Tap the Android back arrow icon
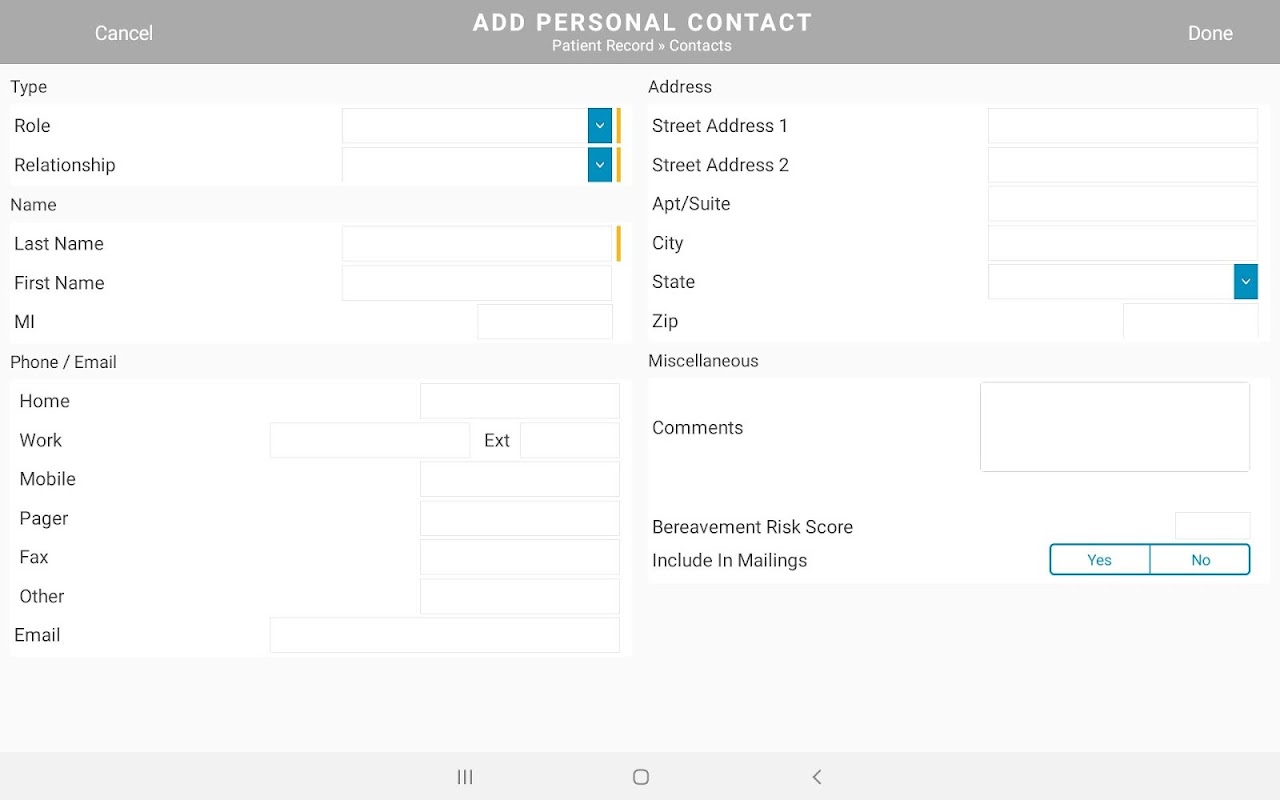The image size is (1280, 800). 817,777
